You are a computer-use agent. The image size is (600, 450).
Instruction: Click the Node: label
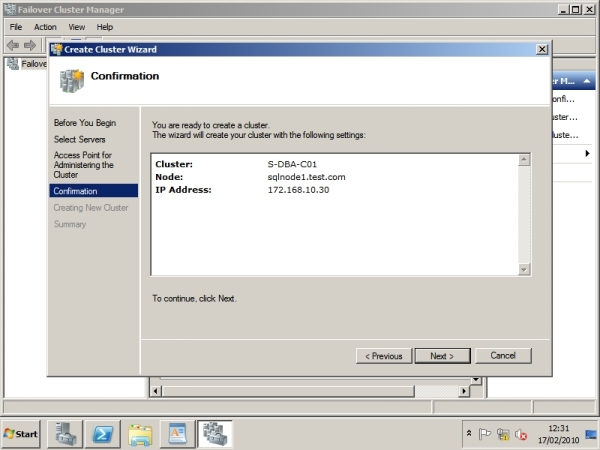coord(169,177)
